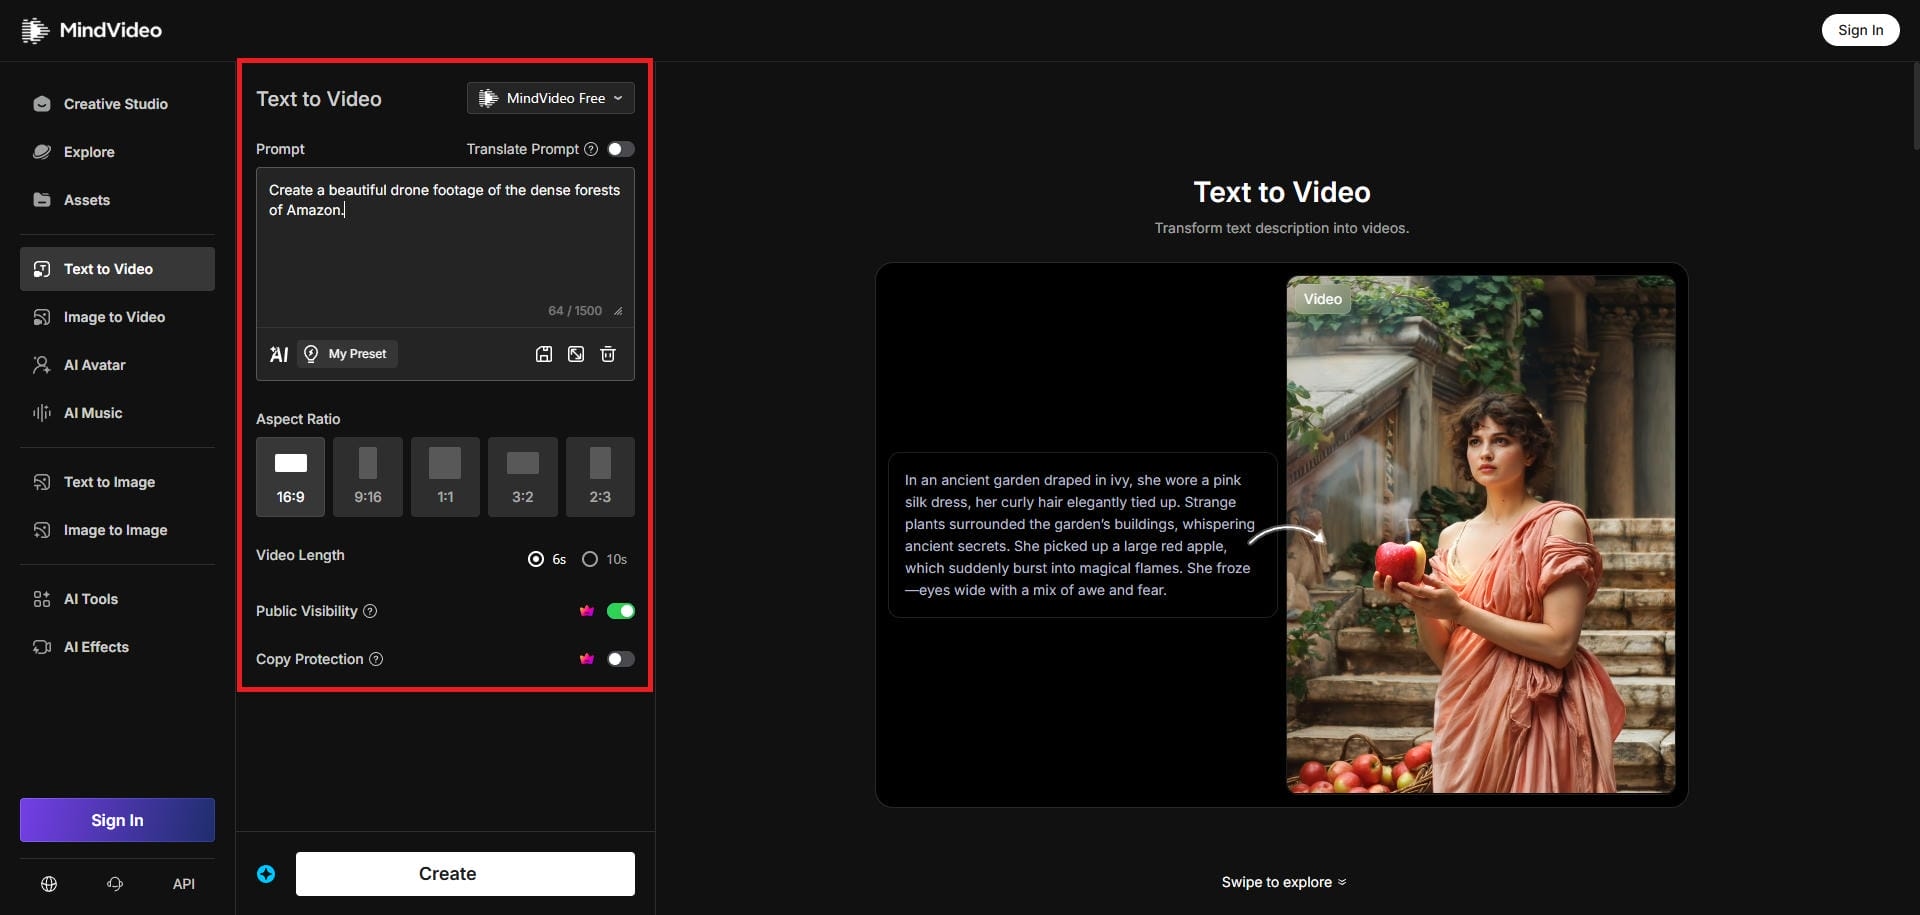Click Public Visibility help icon
The height and width of the screenshot is (915, 1920).
[x=370, y=611]
